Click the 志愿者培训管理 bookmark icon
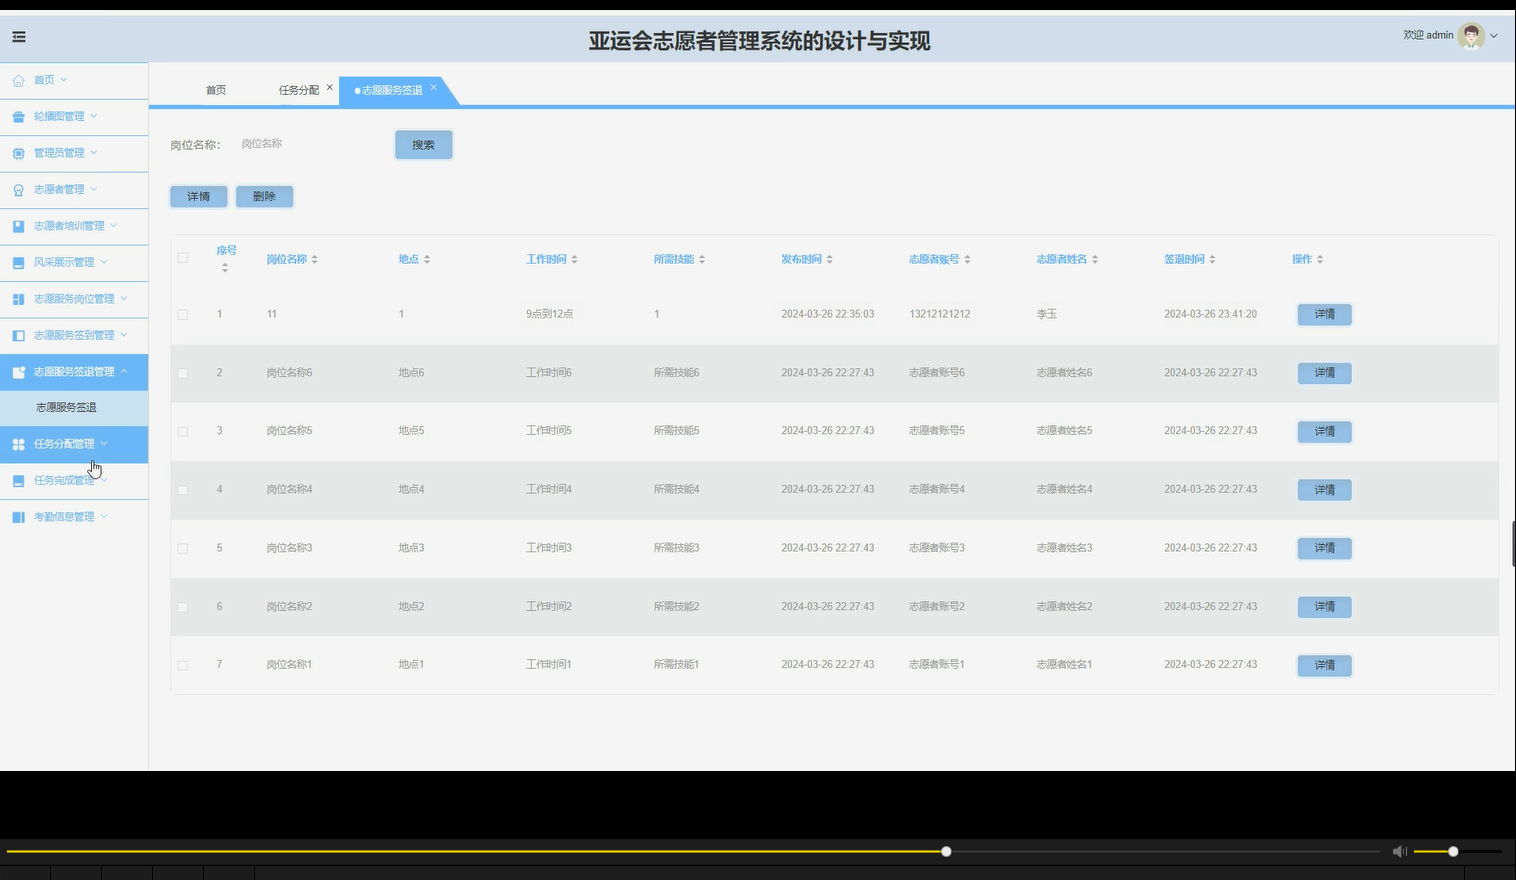Screen dimensions: 1516x880 [x=18, y=226]
